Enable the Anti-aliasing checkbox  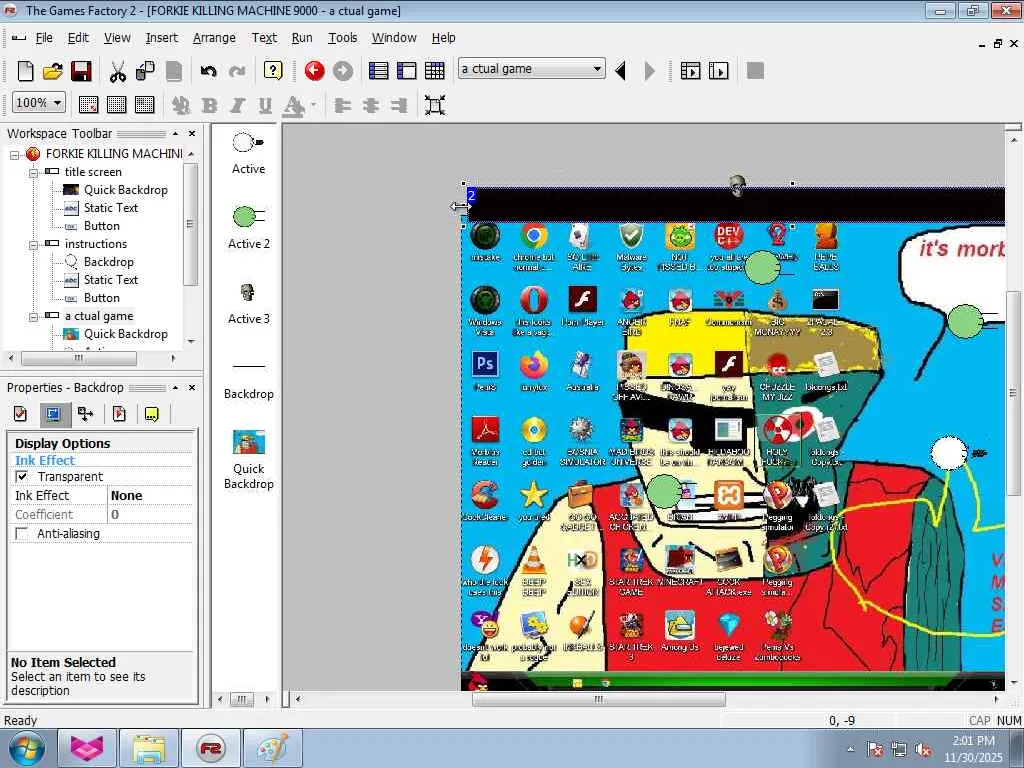coord(22,534)
